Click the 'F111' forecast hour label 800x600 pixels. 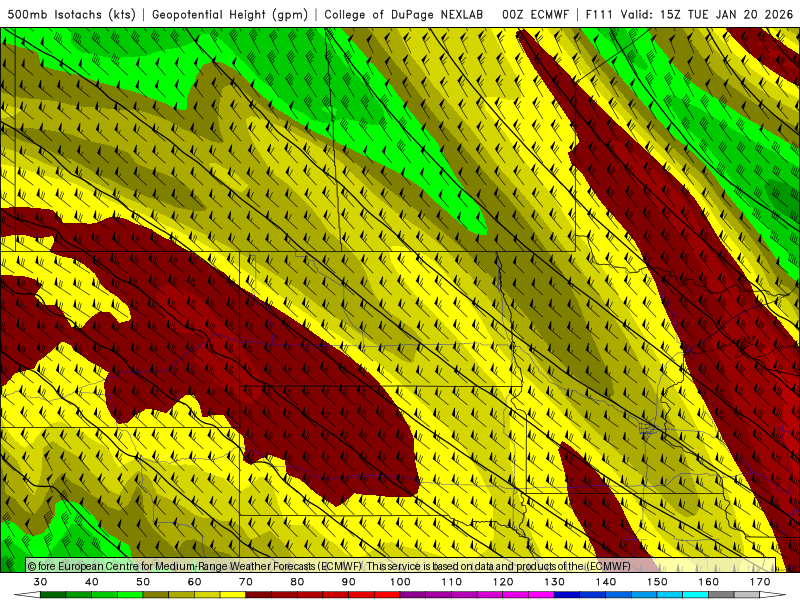pos(599,15)
